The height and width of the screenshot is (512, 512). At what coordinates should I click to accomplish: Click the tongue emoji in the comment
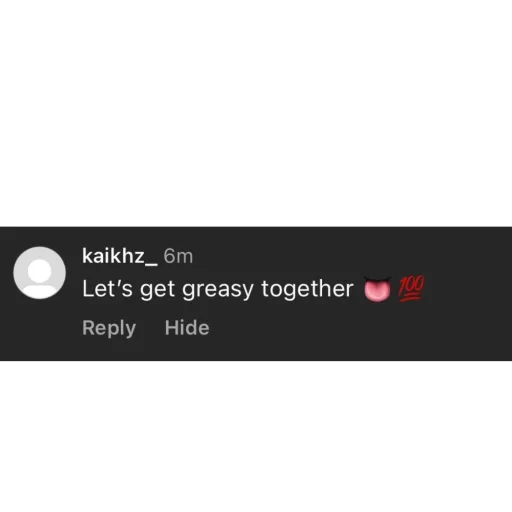(377, 289)
